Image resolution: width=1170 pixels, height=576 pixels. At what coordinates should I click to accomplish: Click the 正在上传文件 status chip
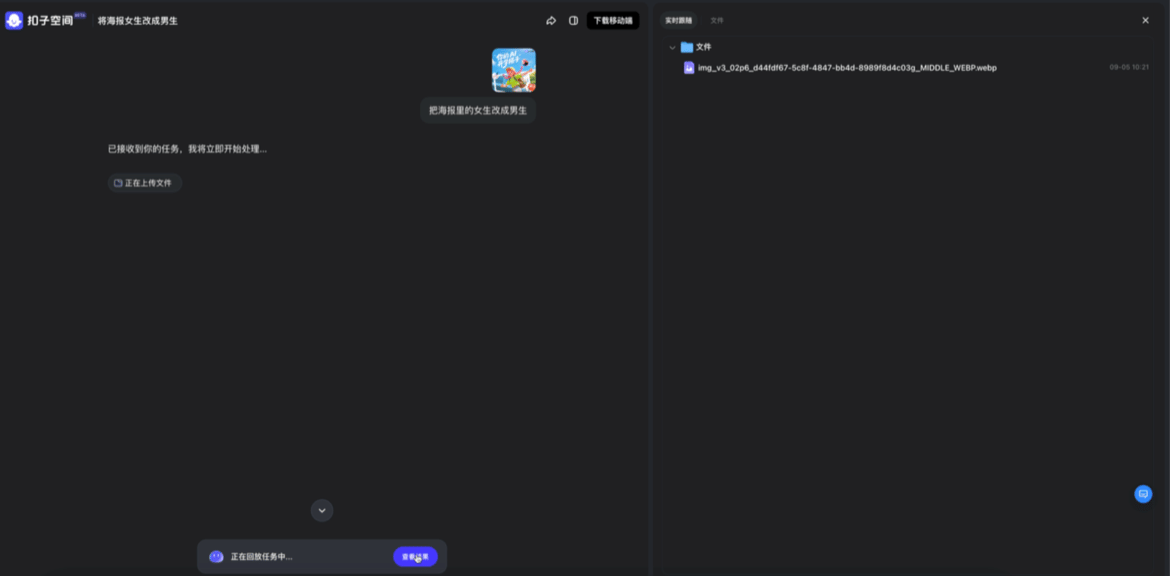144,183
